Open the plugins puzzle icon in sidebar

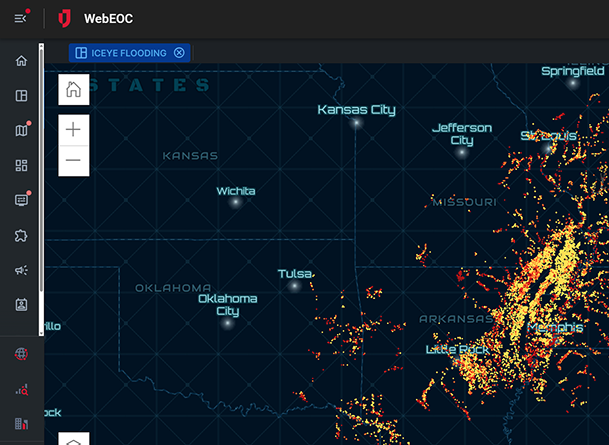pyautogui.click(x=21, y=235)
